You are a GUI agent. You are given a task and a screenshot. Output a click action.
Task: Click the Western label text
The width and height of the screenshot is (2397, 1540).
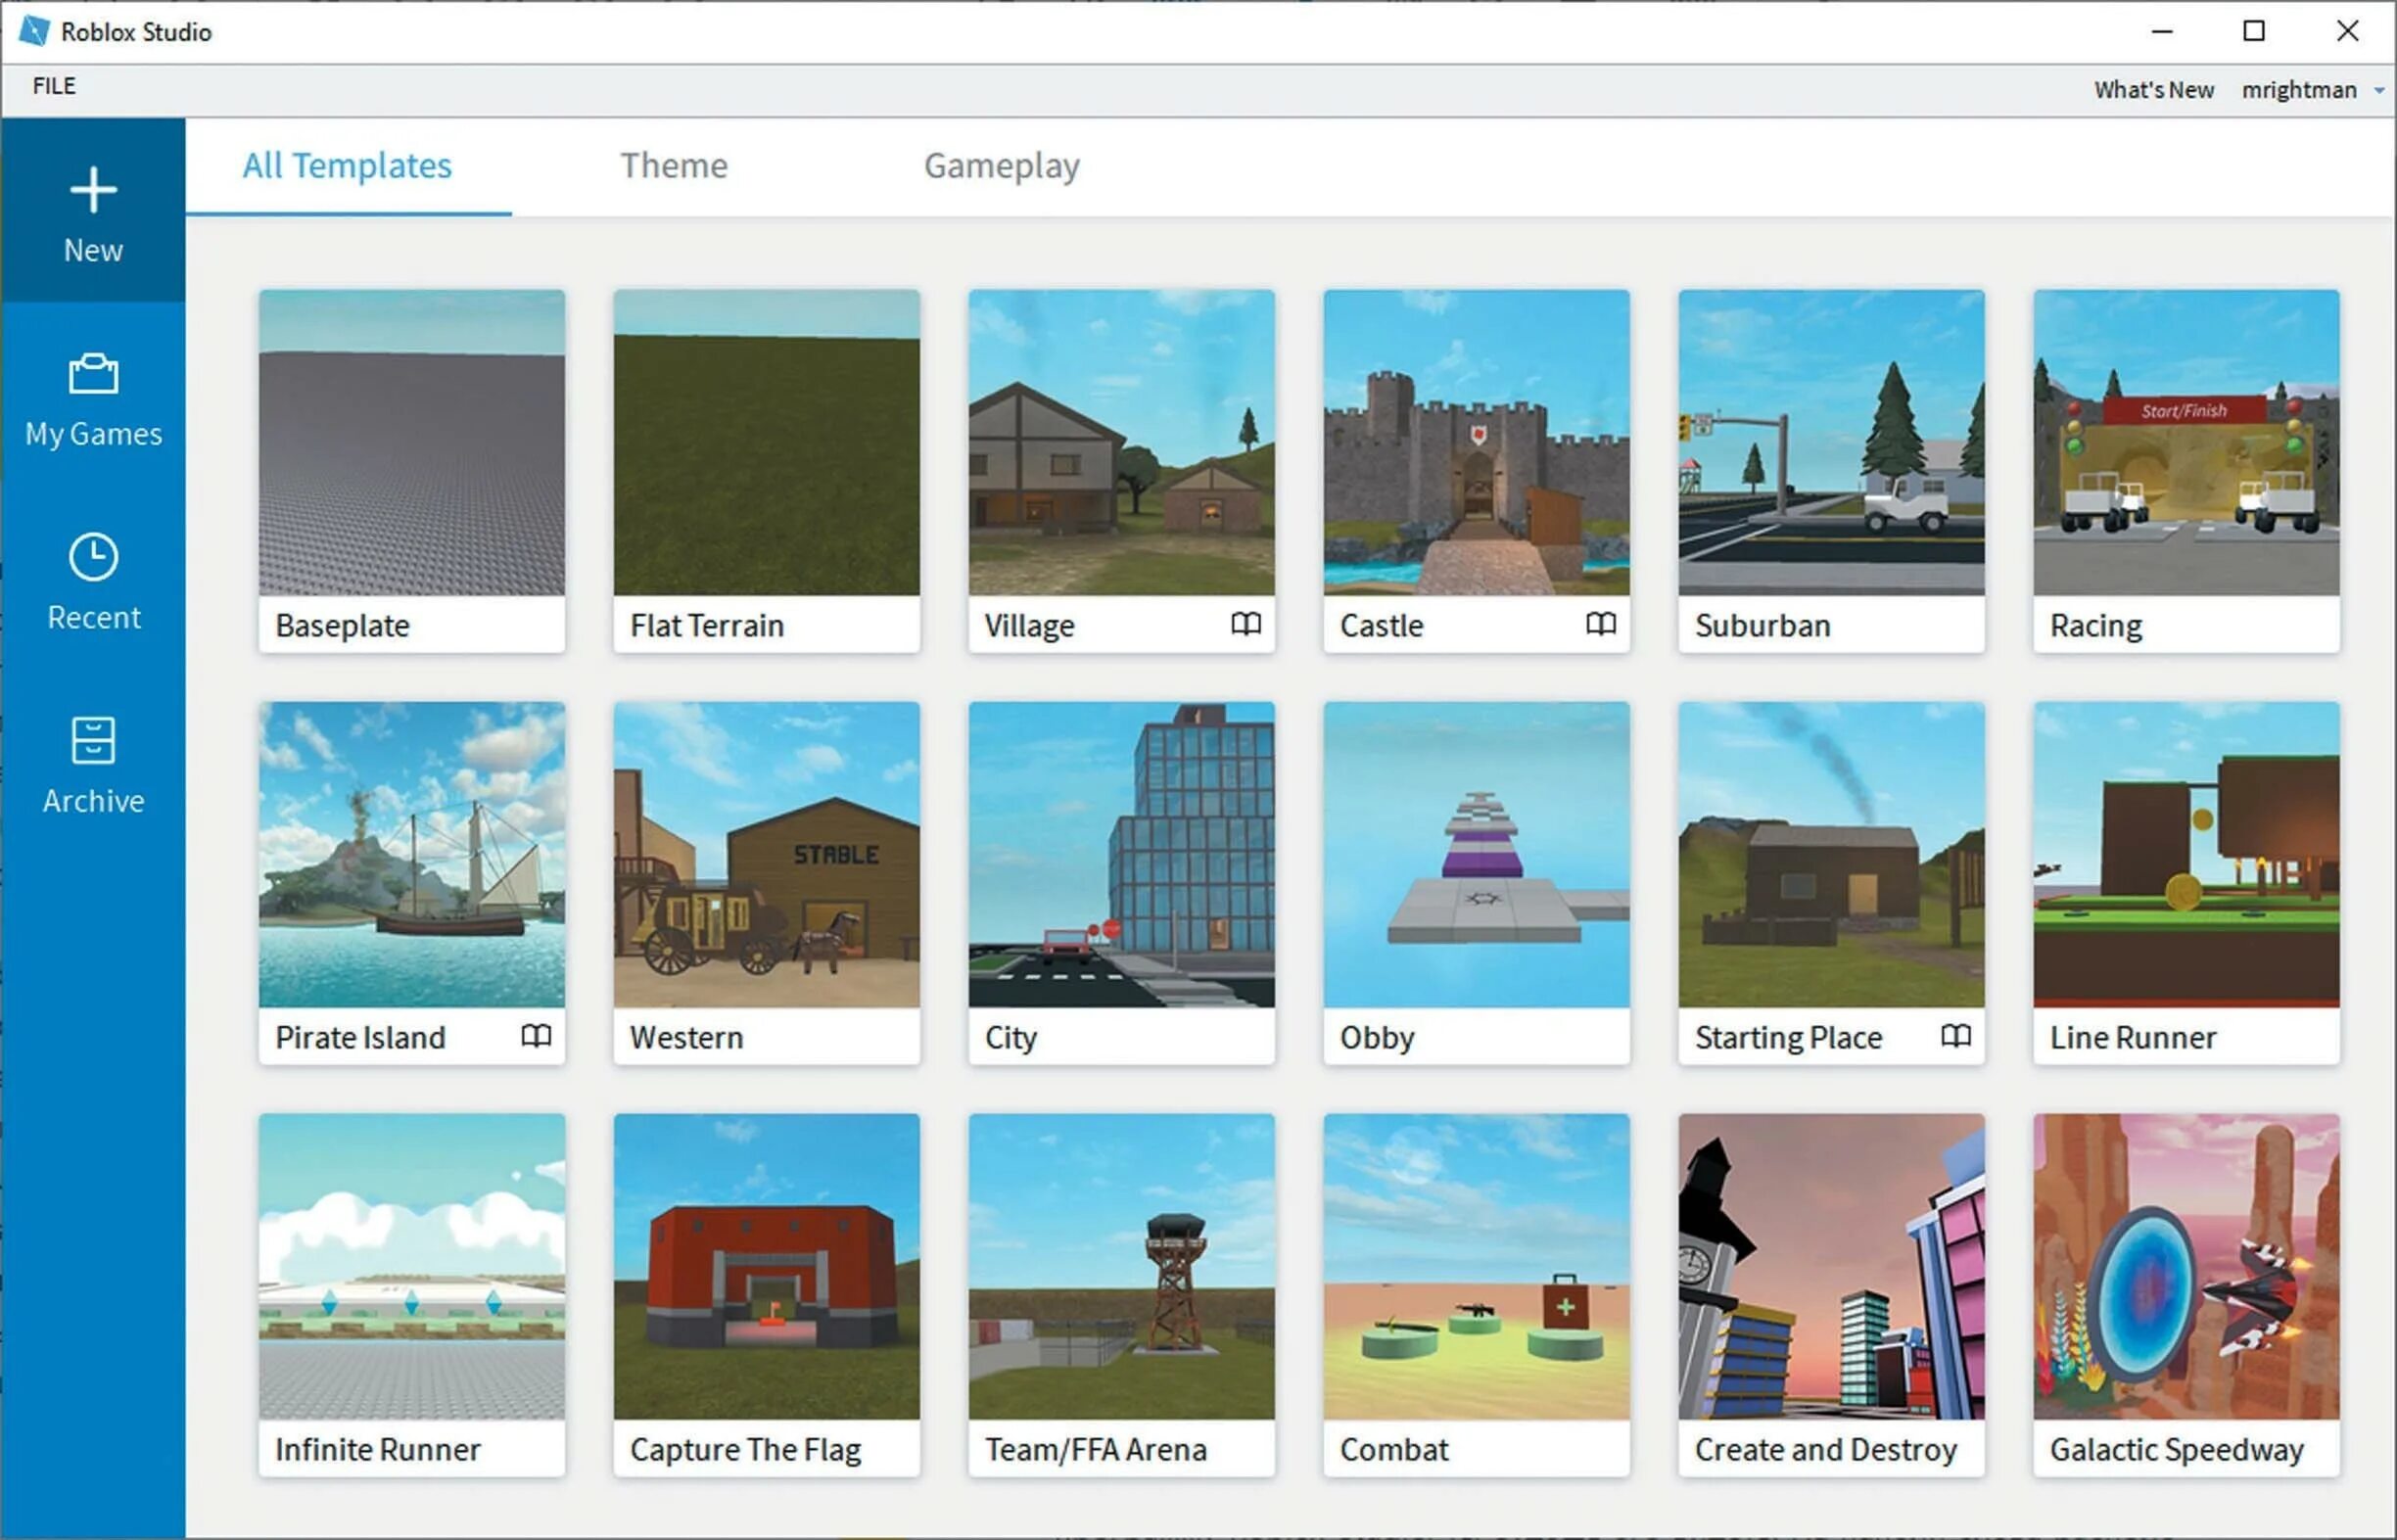coord(686,1038)
